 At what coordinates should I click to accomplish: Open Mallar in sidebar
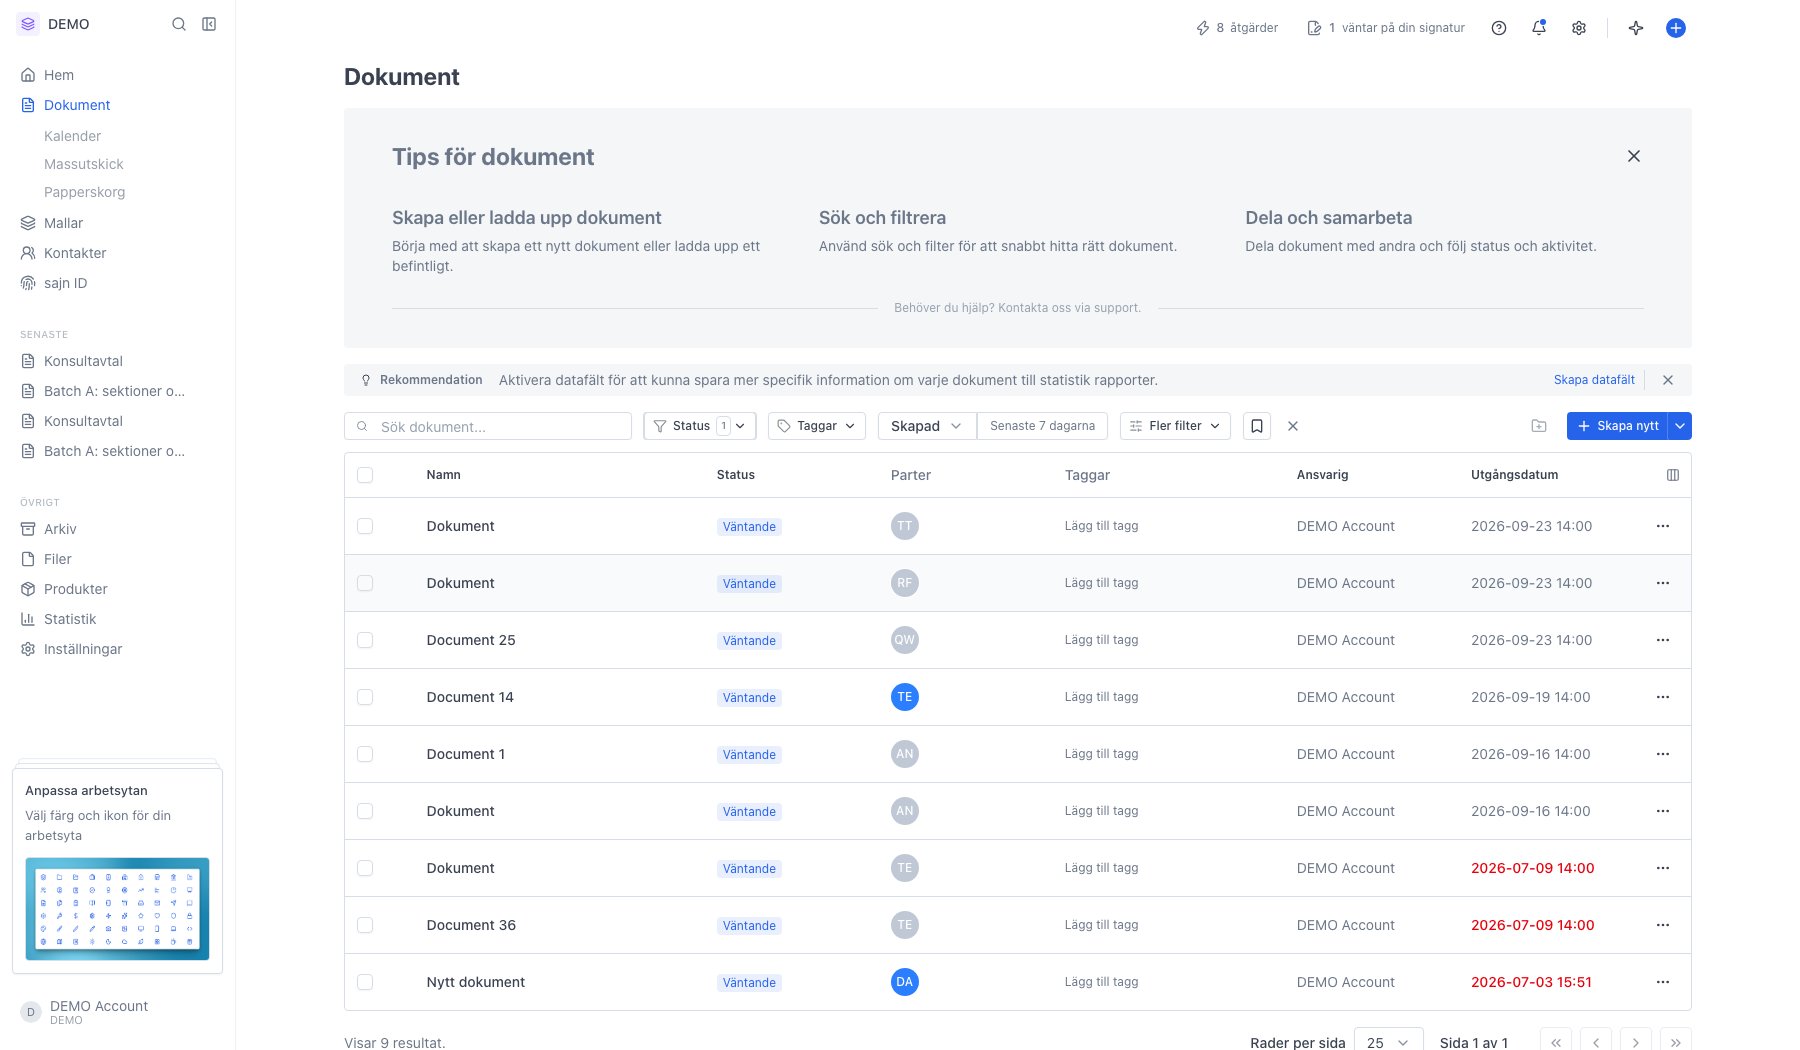point(63,223)
